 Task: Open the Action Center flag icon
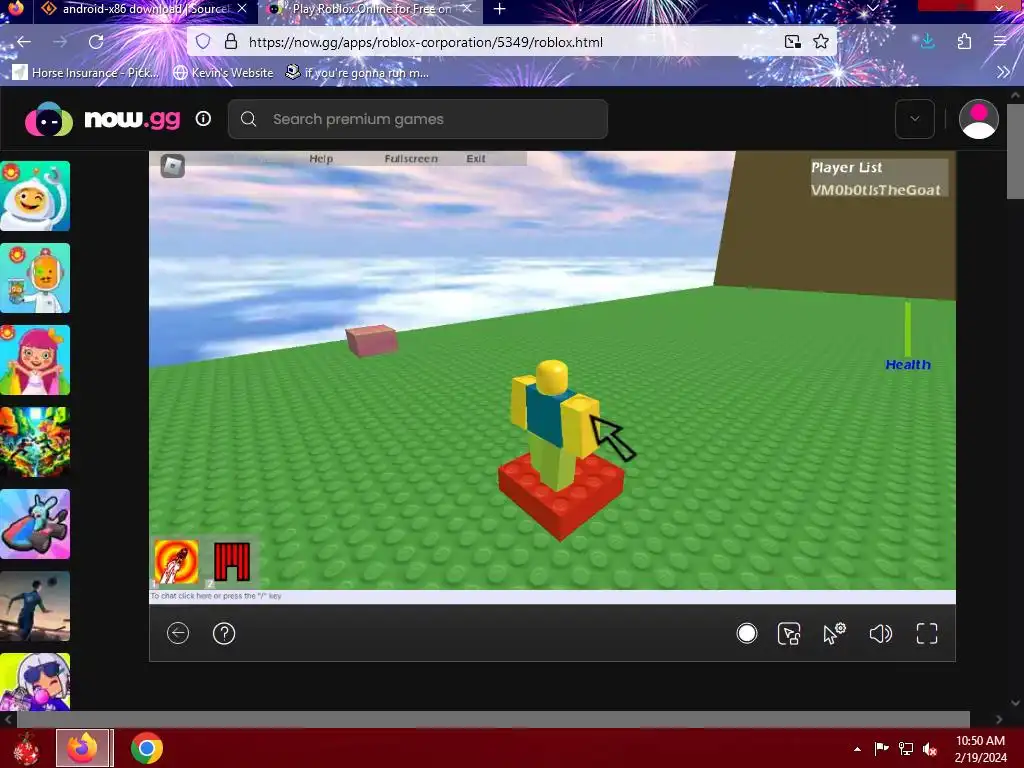tap(881, 749)
